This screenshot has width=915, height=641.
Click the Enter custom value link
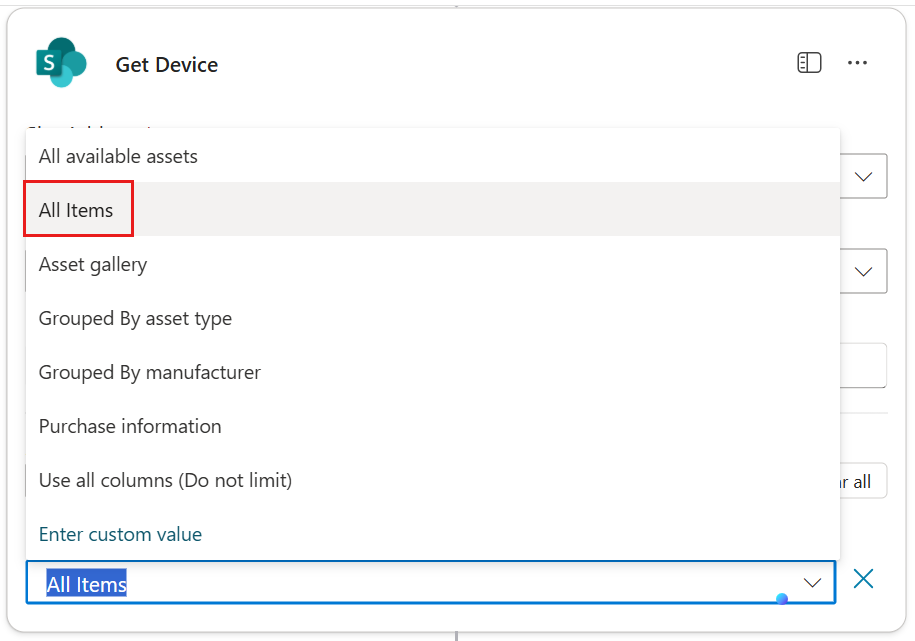click(120, 533)
